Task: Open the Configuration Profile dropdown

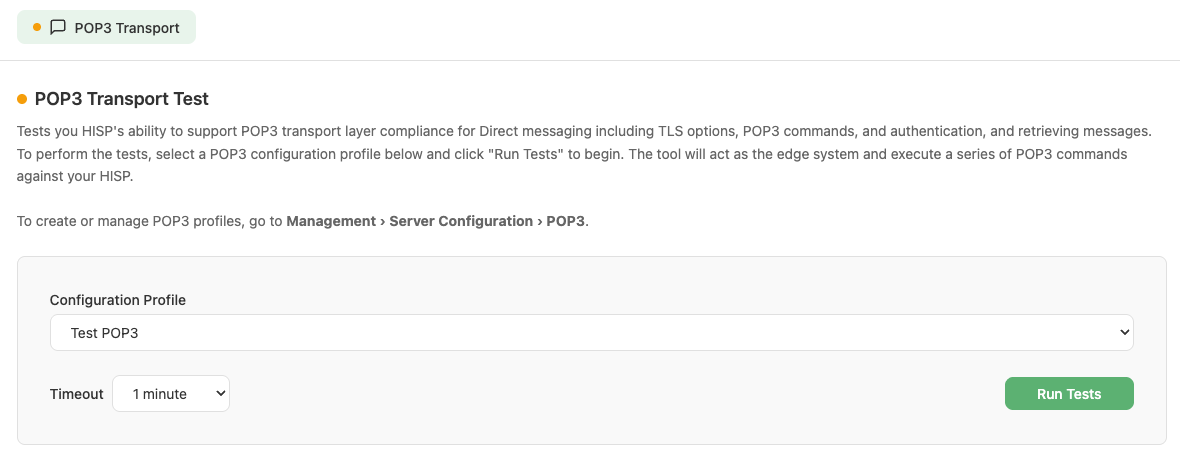Action: pyautogui.click(x=592, y=332)
